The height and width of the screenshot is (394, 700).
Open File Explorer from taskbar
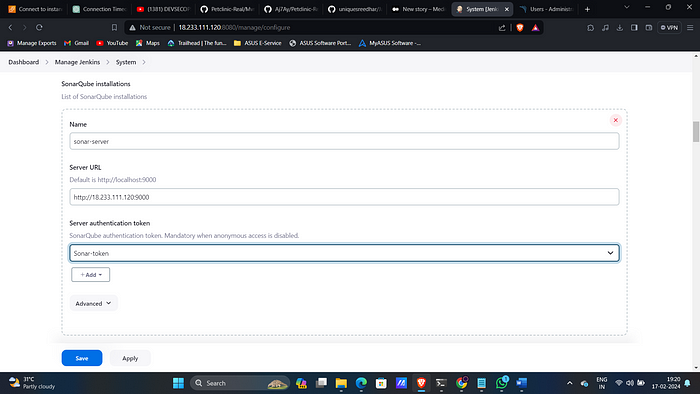click(341, 383)
